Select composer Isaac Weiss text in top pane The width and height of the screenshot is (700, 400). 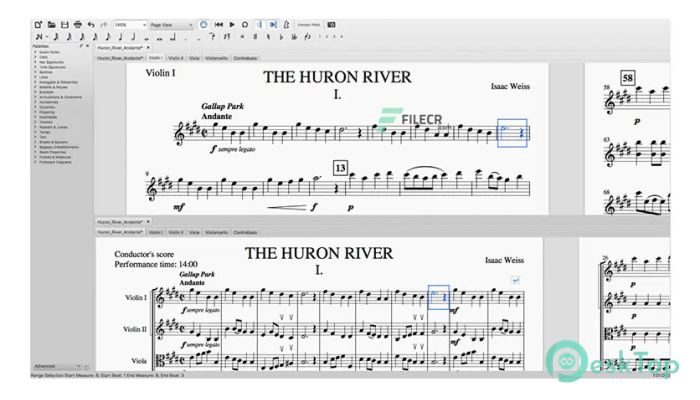point(510,87)
